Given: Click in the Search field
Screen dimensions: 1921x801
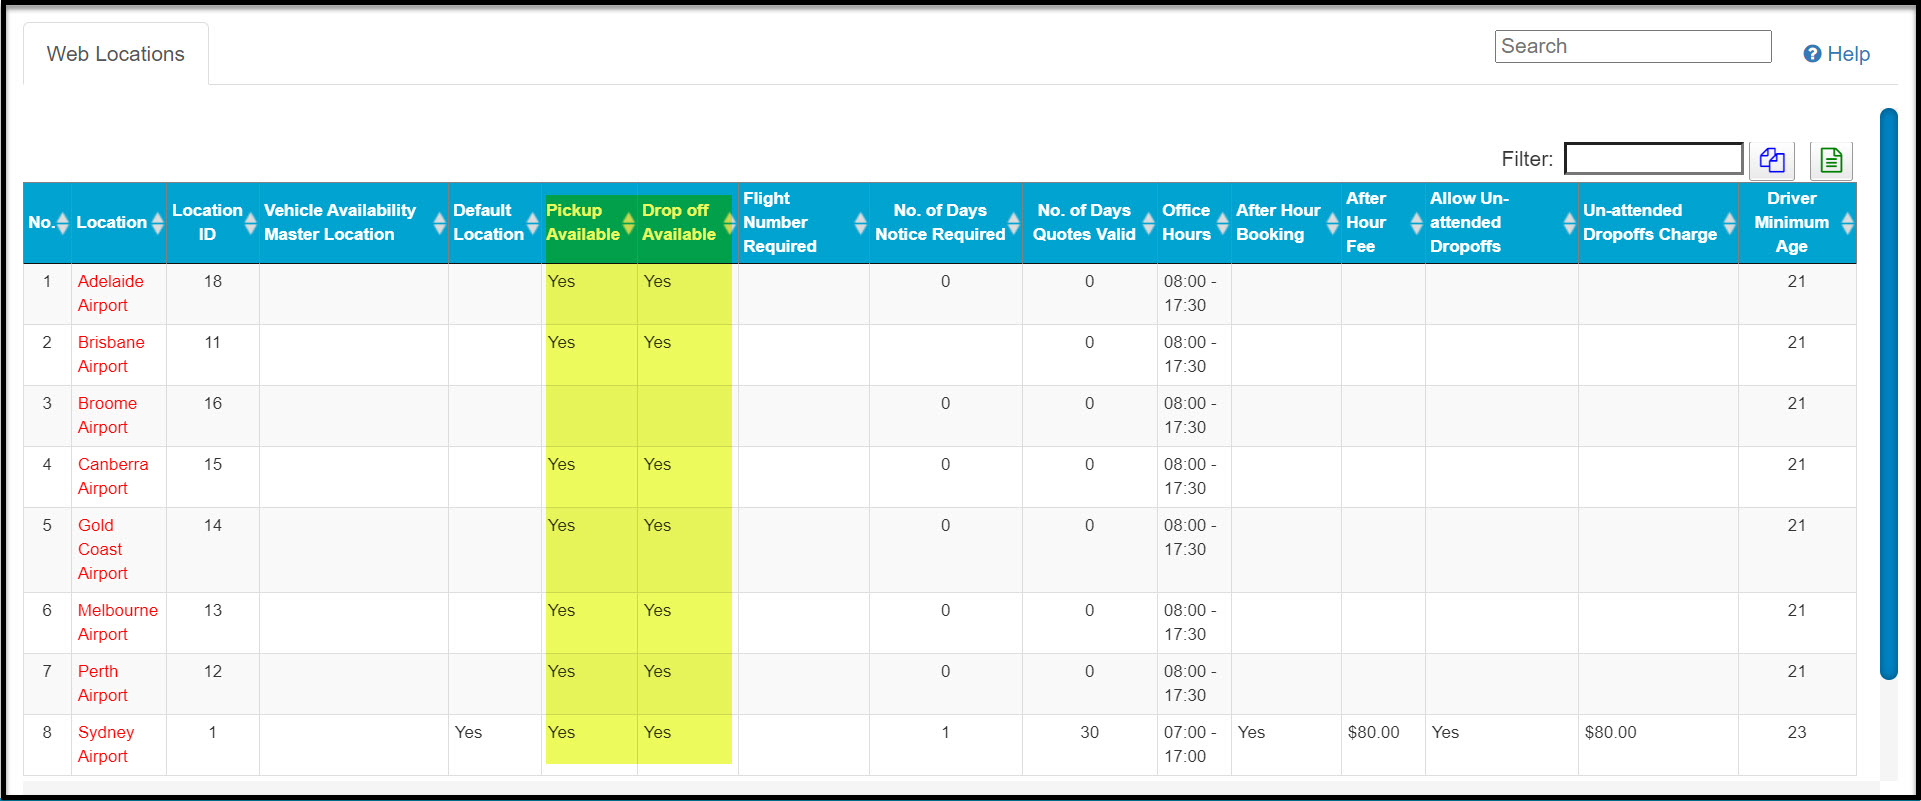Looking at the screenshot, I should 1633,46.
